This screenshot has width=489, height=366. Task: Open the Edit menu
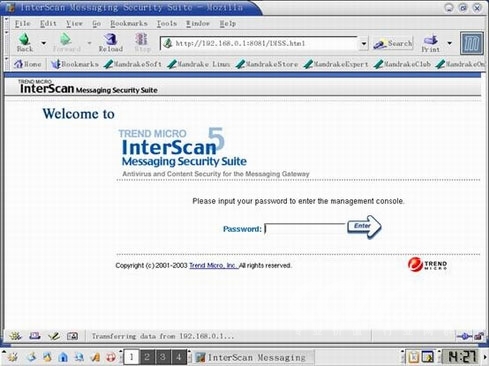pyautogui.click(x=48, y=23)
